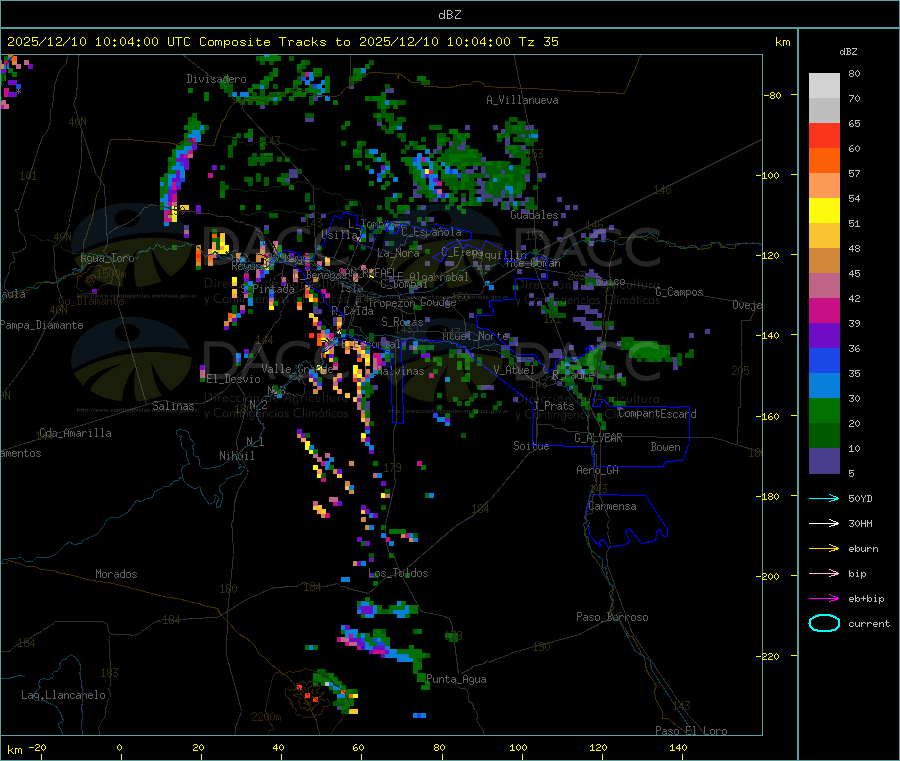This screenshot has height=761, width=900.
Task: Click the 'Tz 35' threshold text
Action: pyautogui.click(x=538, y=42)
